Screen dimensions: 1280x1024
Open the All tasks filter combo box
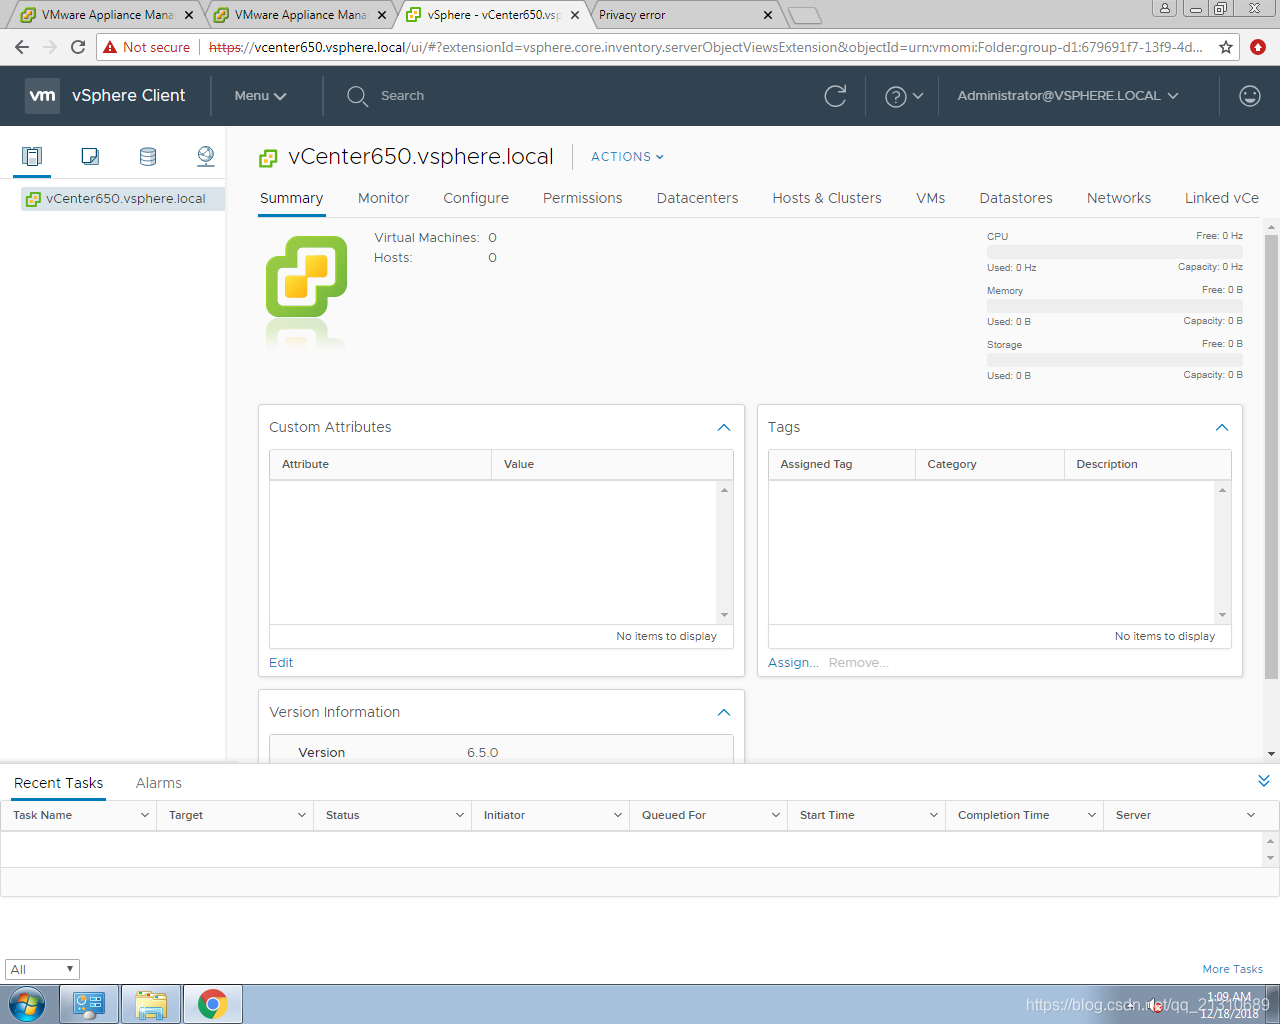tap(42, 969)
